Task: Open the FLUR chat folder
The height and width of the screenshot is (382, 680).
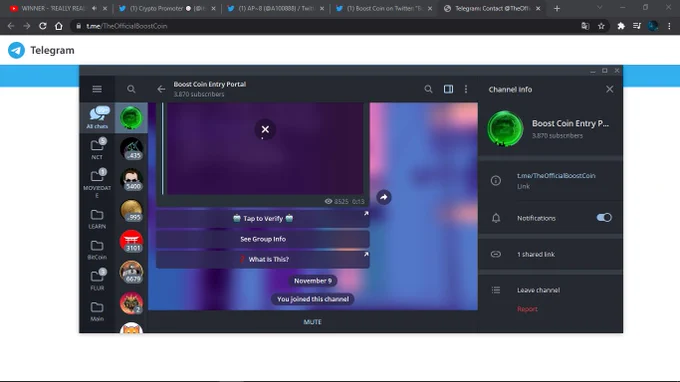Action: 97,280
